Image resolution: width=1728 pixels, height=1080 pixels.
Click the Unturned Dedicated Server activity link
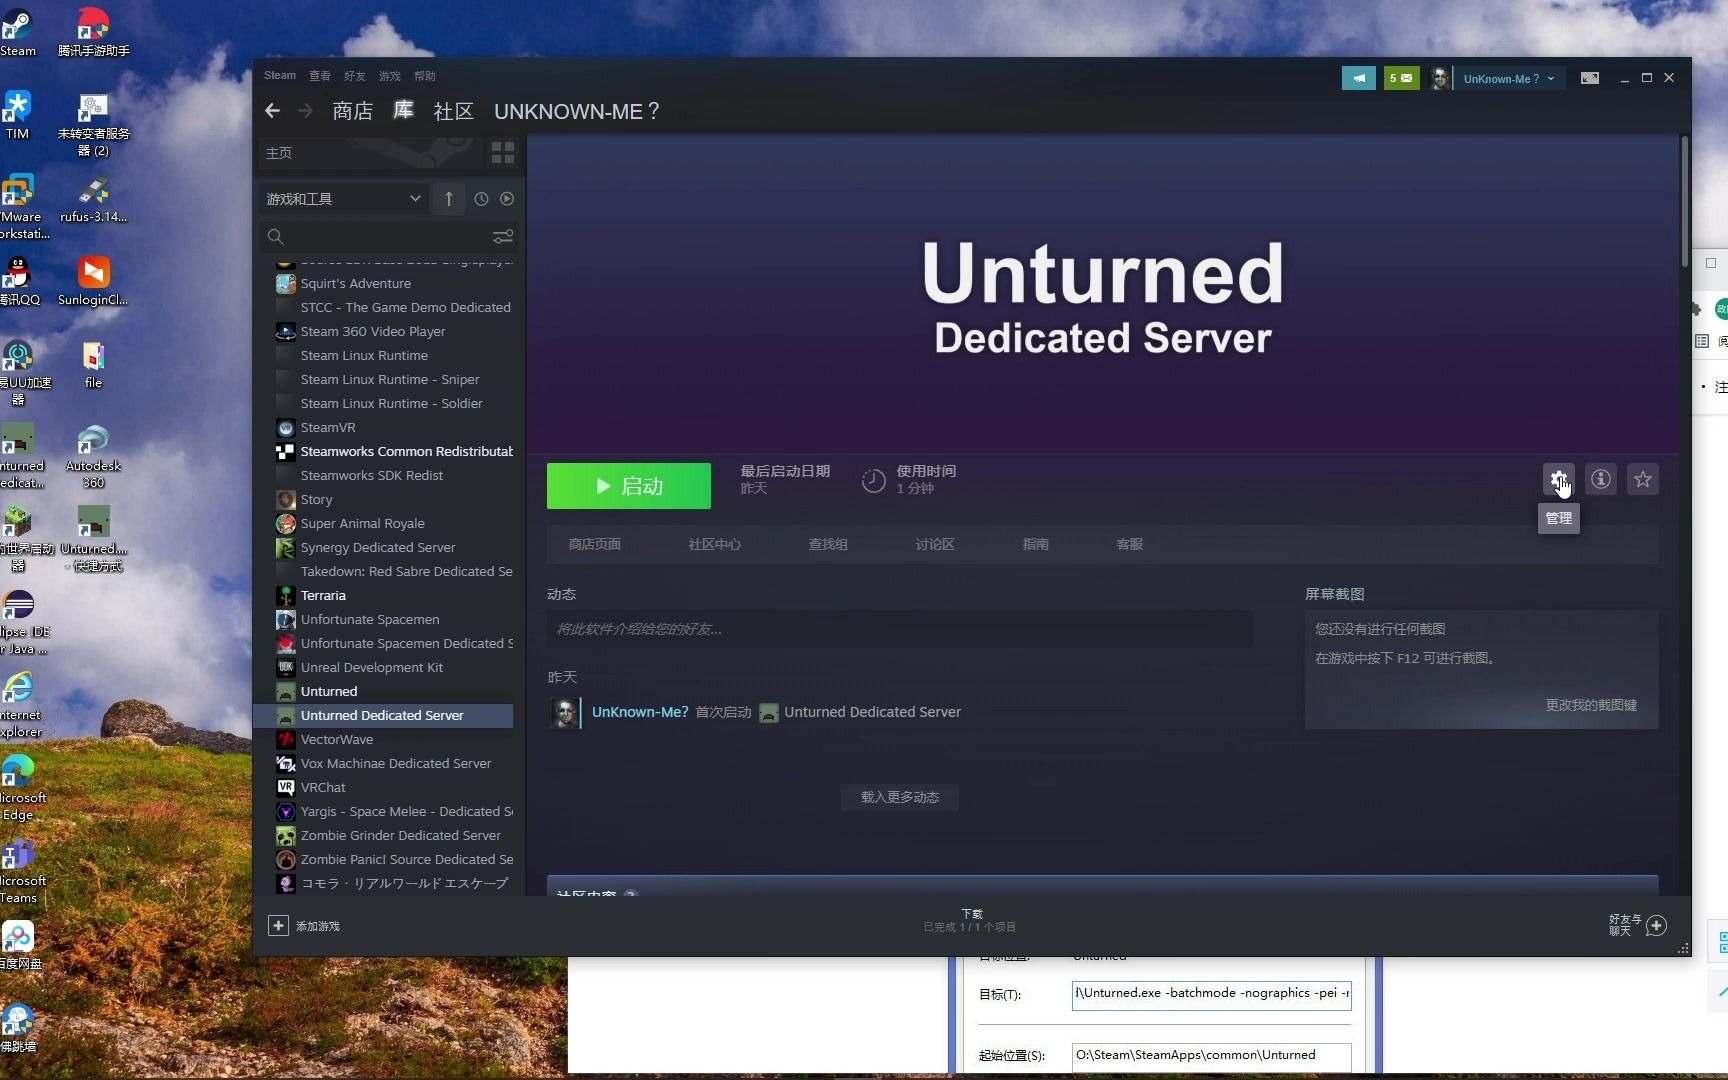[872, 712]
